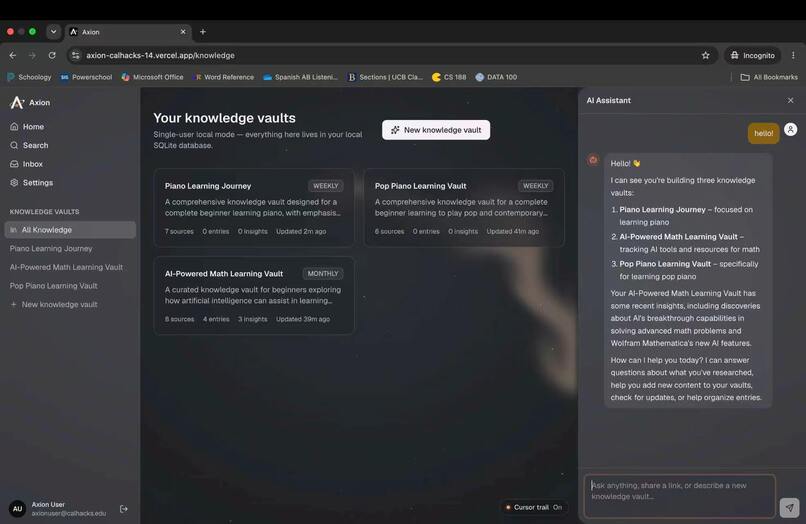Click the Incognito indicator
Screen dimensions: 806x524
tap(753, 55)
